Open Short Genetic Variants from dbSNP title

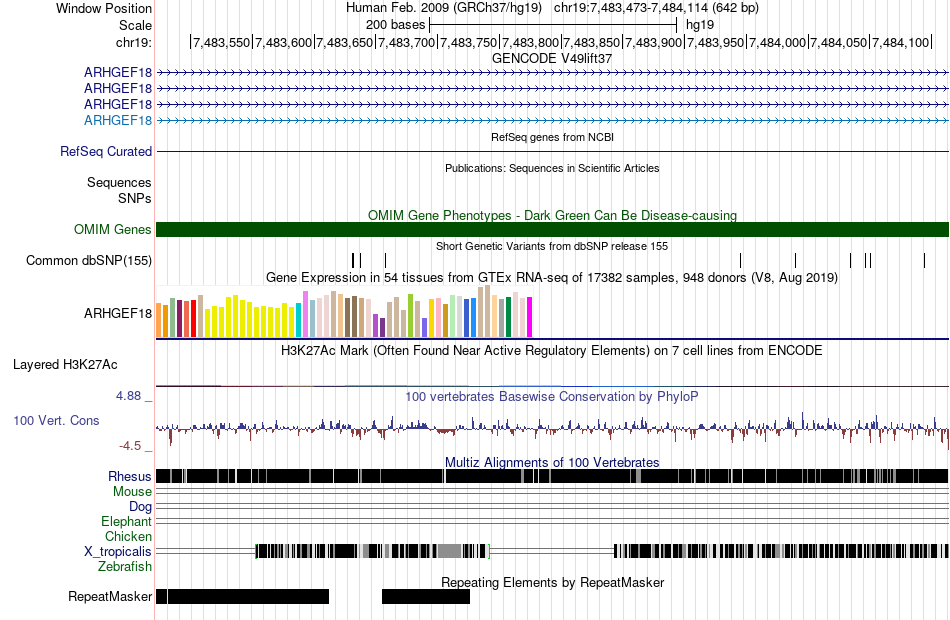point(552,247)
